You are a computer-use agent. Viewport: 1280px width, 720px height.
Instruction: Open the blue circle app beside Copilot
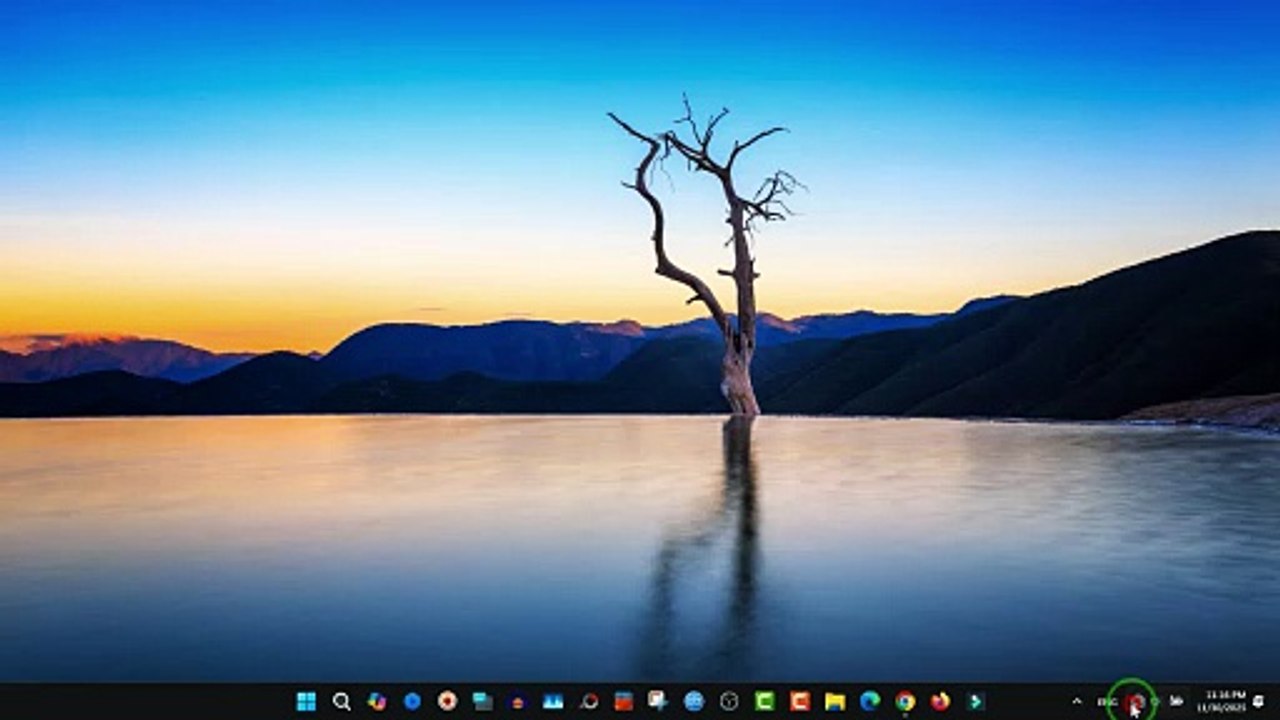(412, 701)
